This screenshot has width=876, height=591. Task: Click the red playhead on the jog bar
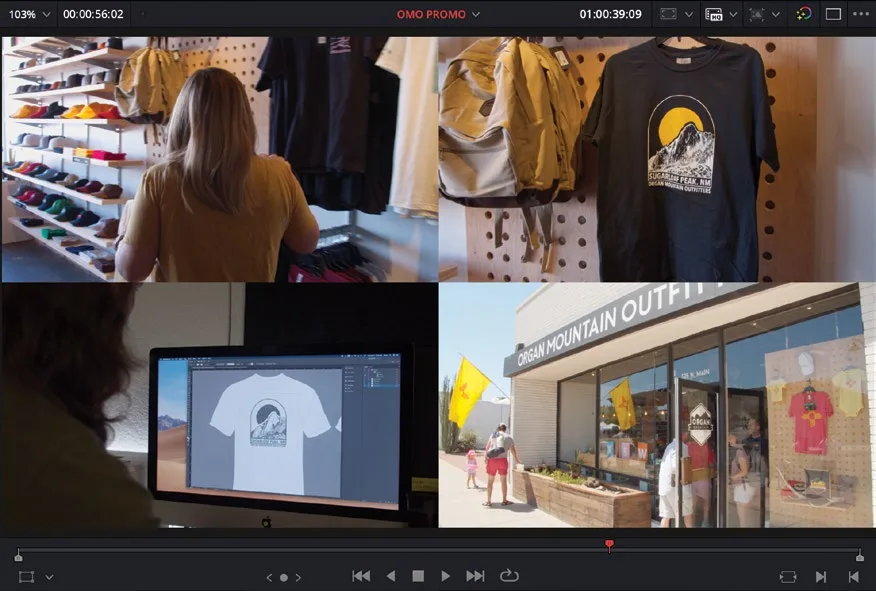point(610,545)
